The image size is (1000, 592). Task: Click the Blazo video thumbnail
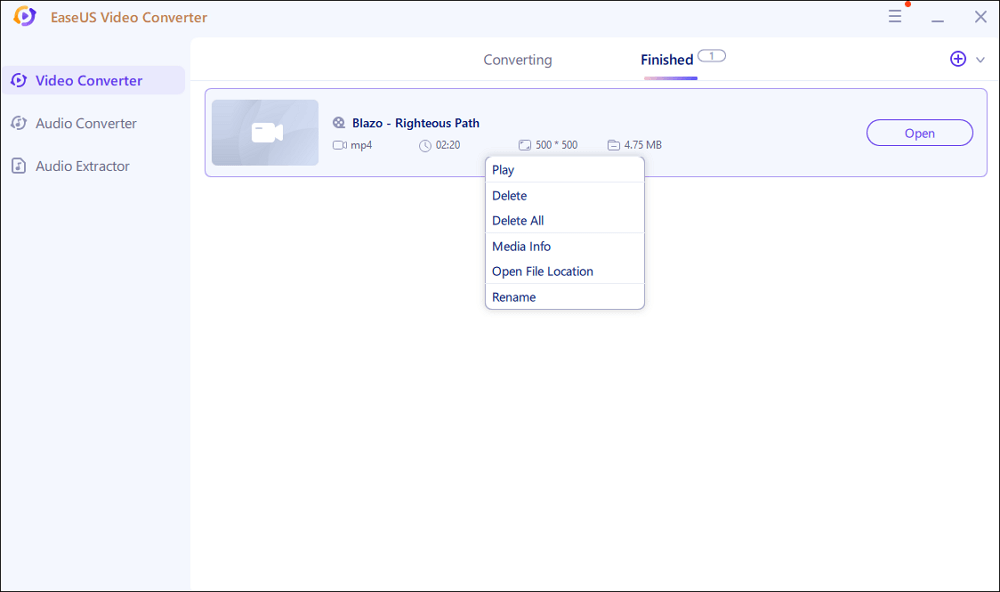coord(265,132)
